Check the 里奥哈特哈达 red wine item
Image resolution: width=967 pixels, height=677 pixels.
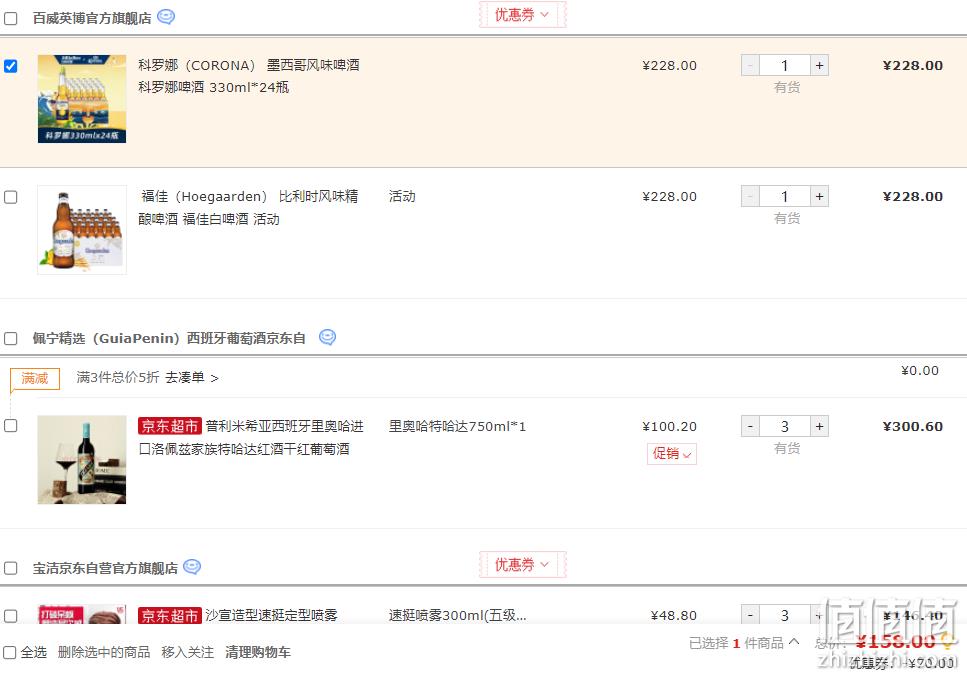tap(10, 426)
